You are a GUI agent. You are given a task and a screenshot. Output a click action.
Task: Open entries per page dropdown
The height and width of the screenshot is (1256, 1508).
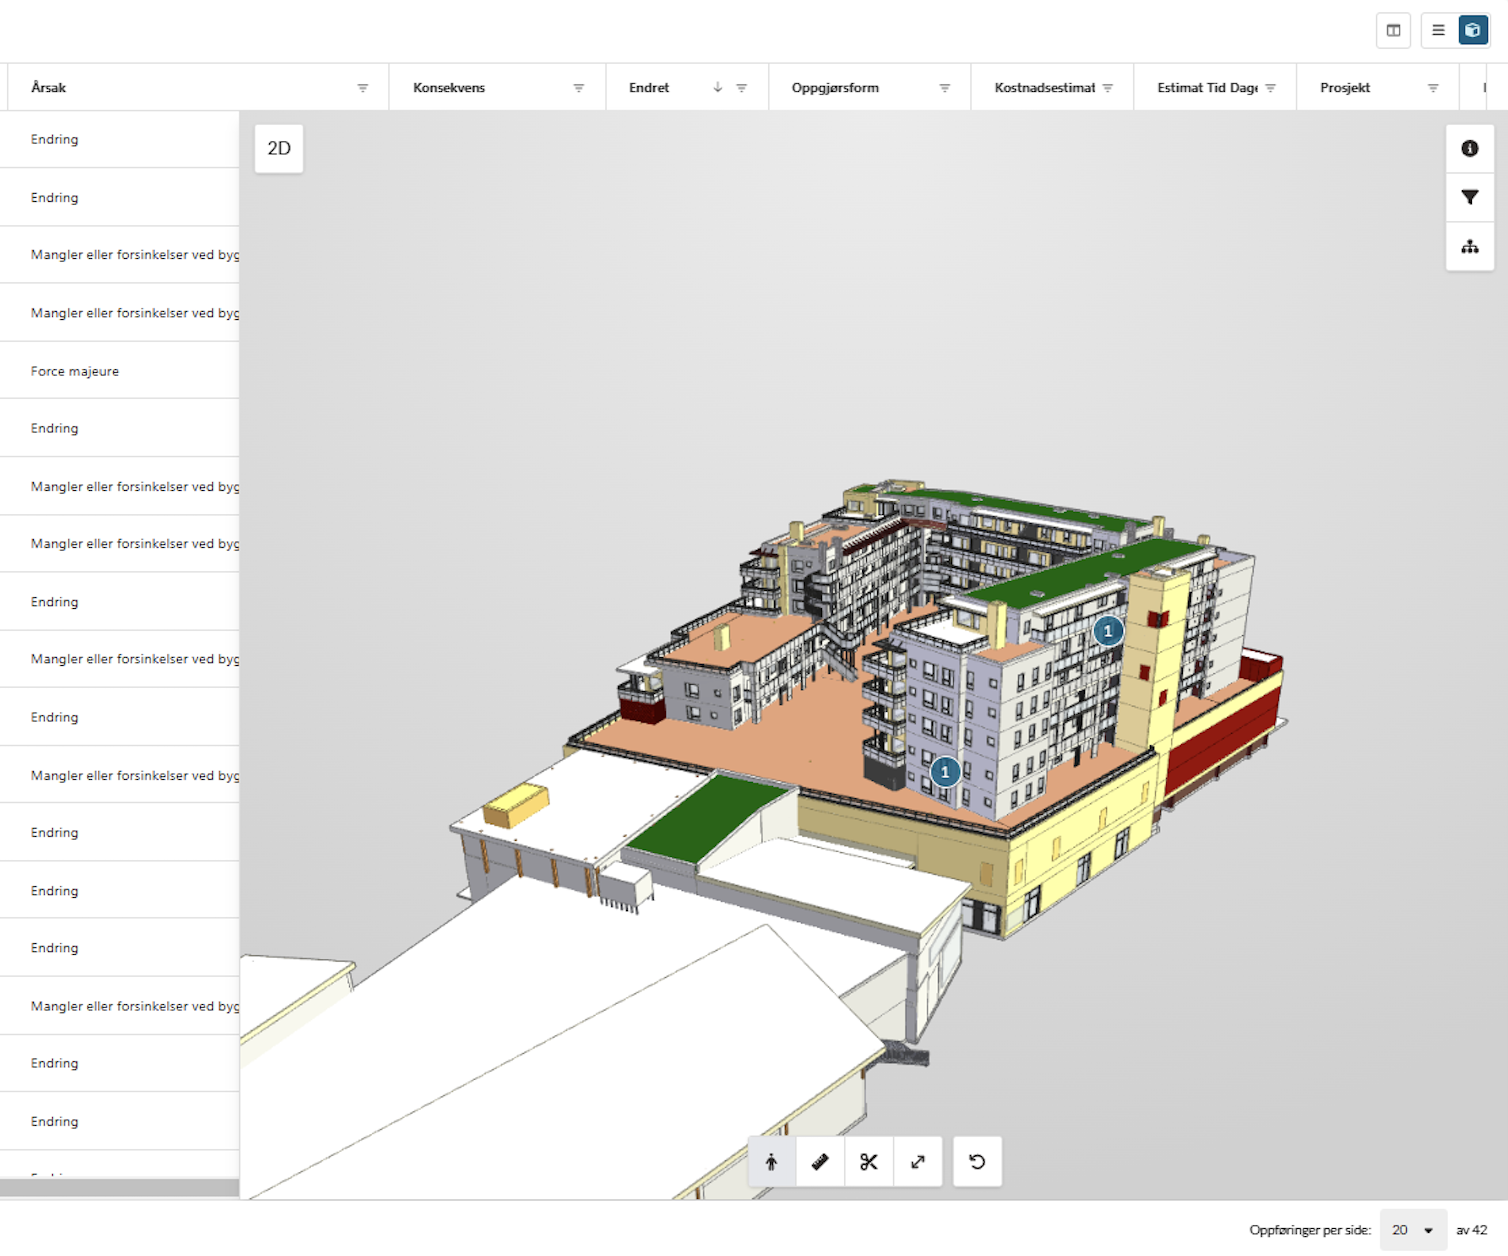[1412, 1230]
